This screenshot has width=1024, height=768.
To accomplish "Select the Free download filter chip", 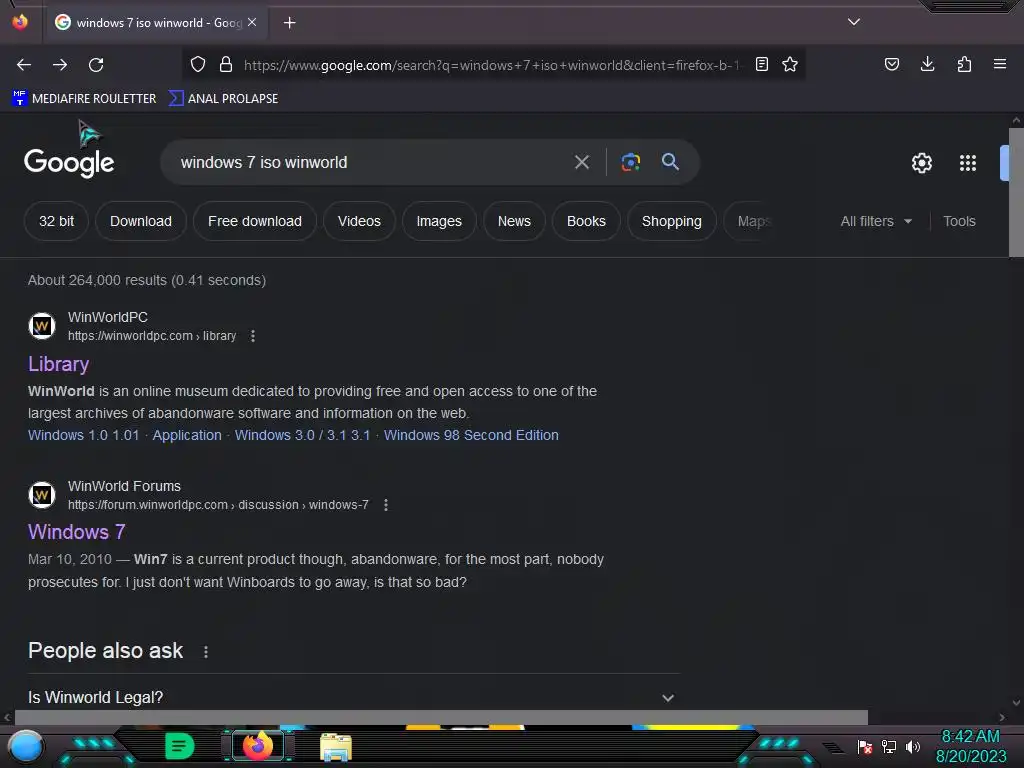I will pyautogui.click(x=255, y=221).
